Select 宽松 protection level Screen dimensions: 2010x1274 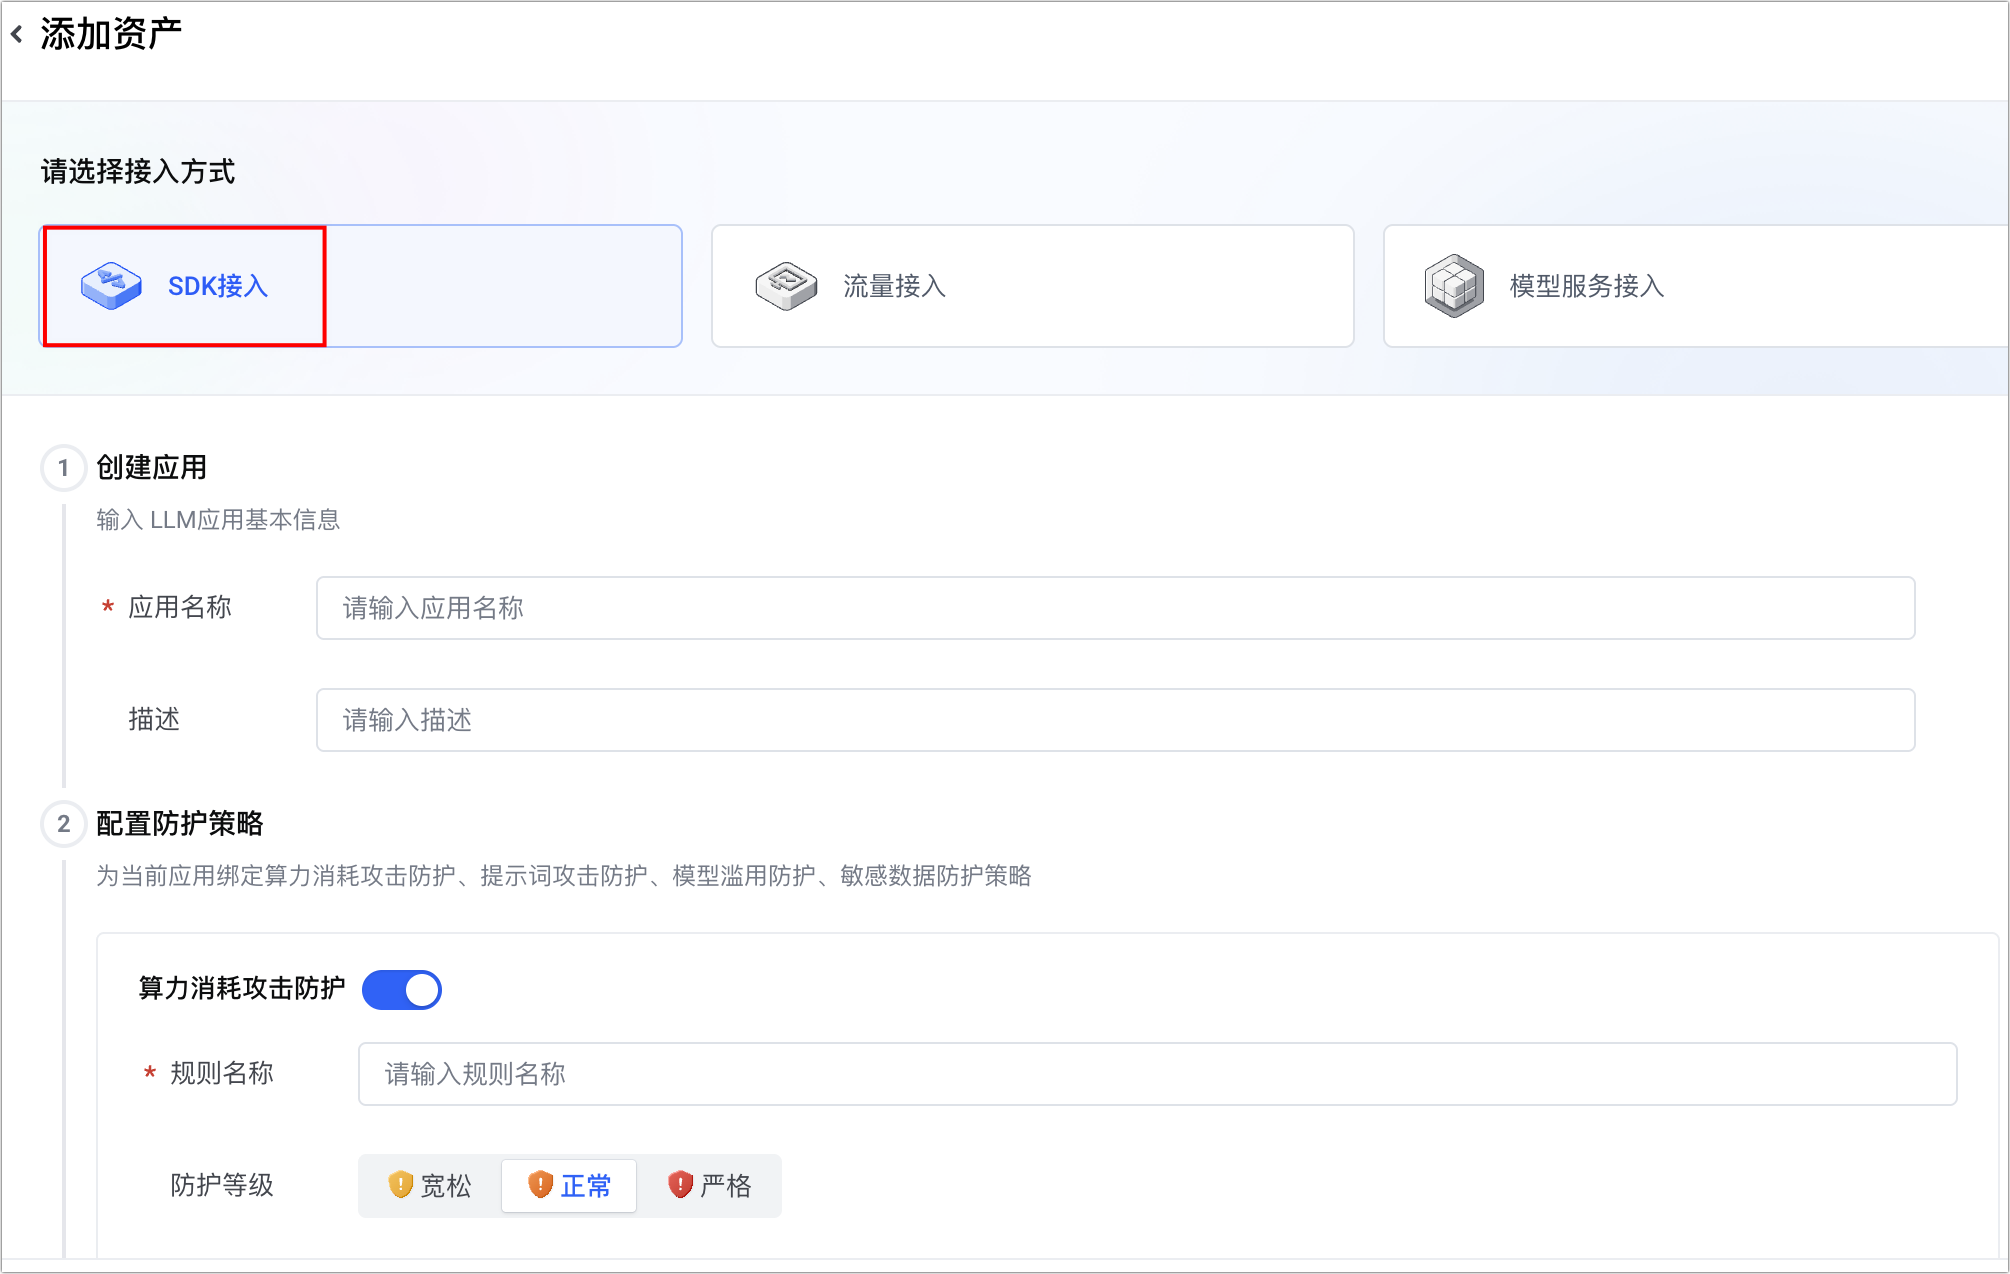[x=431, y=1186]
